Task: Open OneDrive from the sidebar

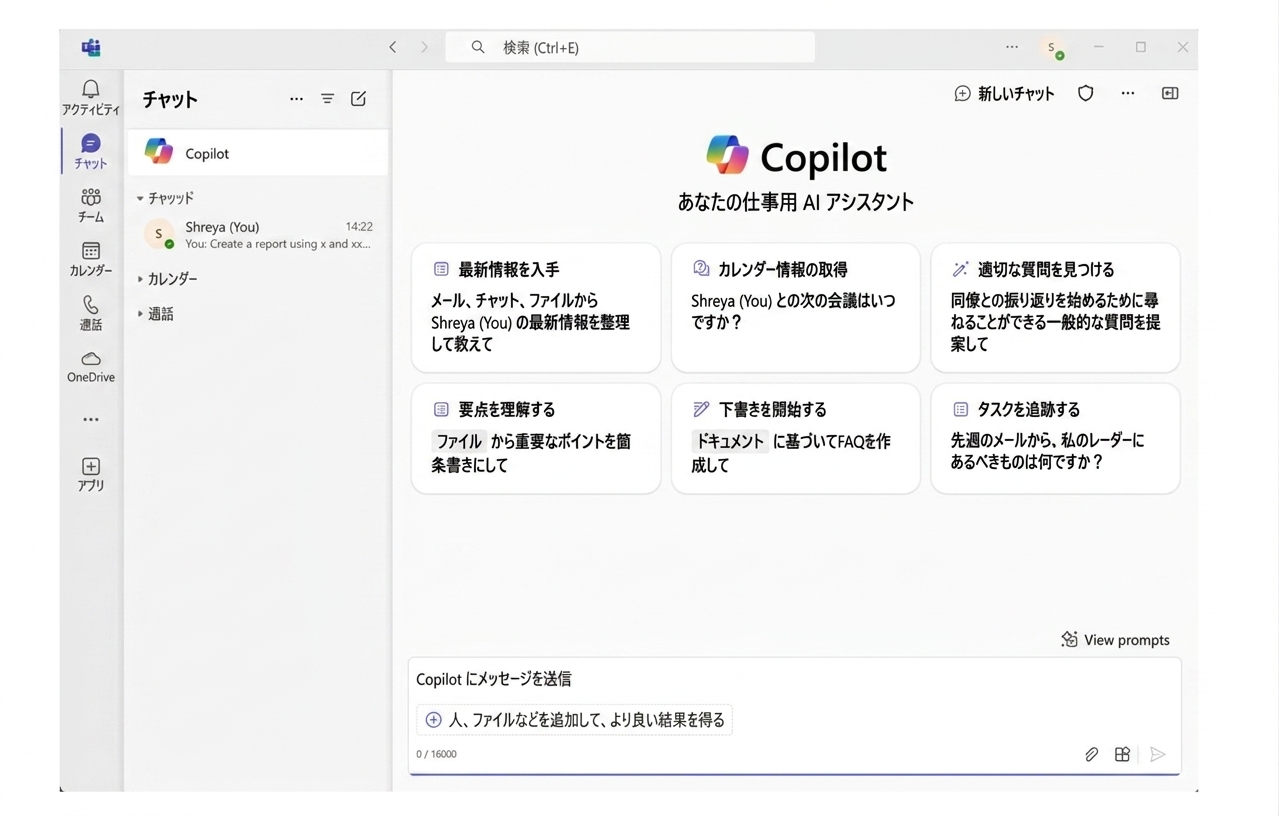Action: tap(91, 367)
